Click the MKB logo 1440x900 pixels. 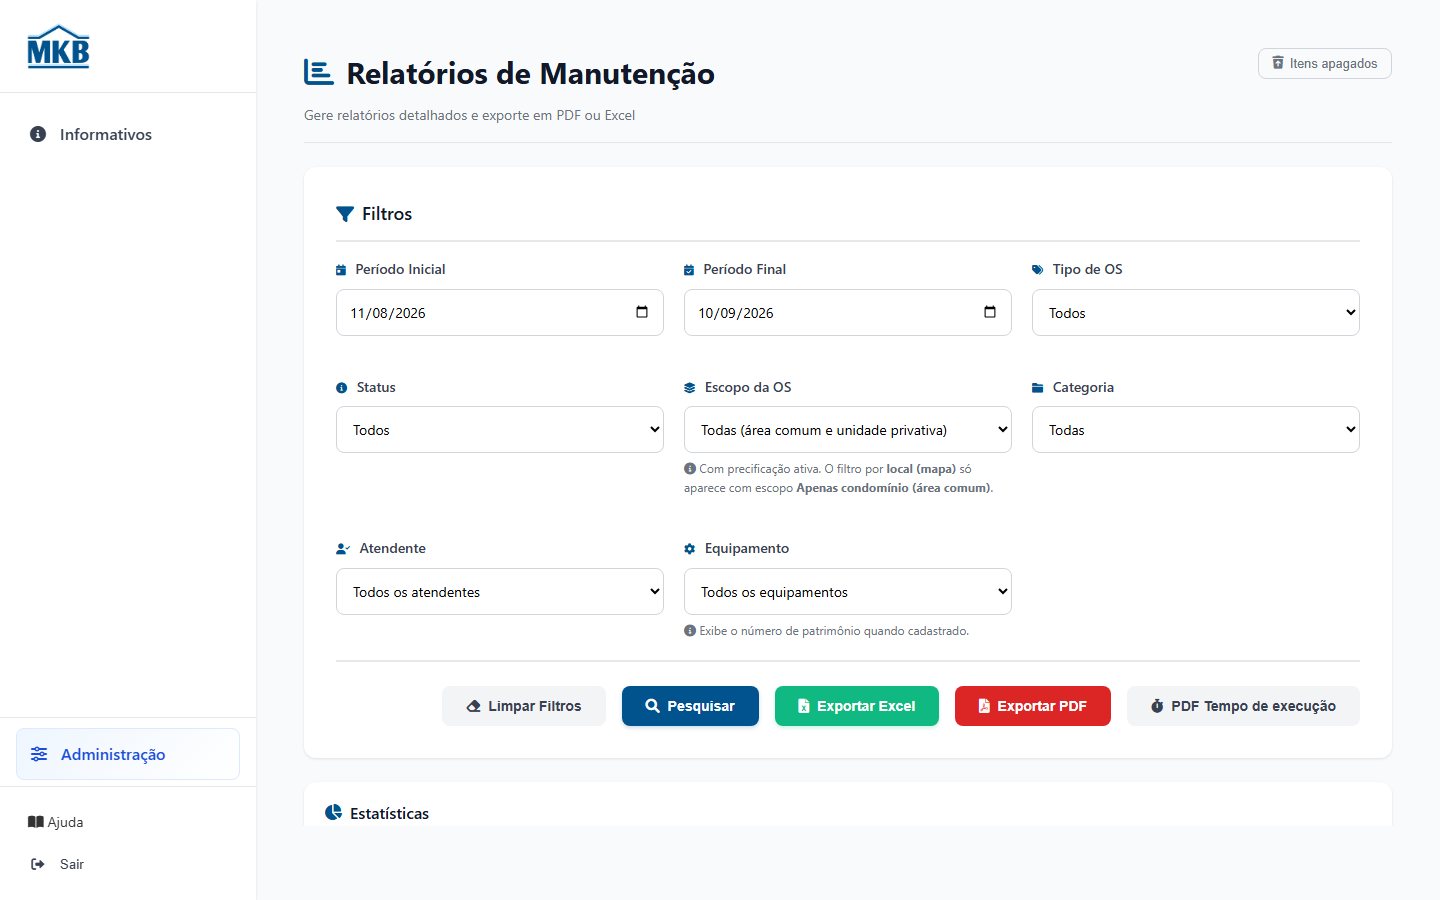tap(58, 46)
